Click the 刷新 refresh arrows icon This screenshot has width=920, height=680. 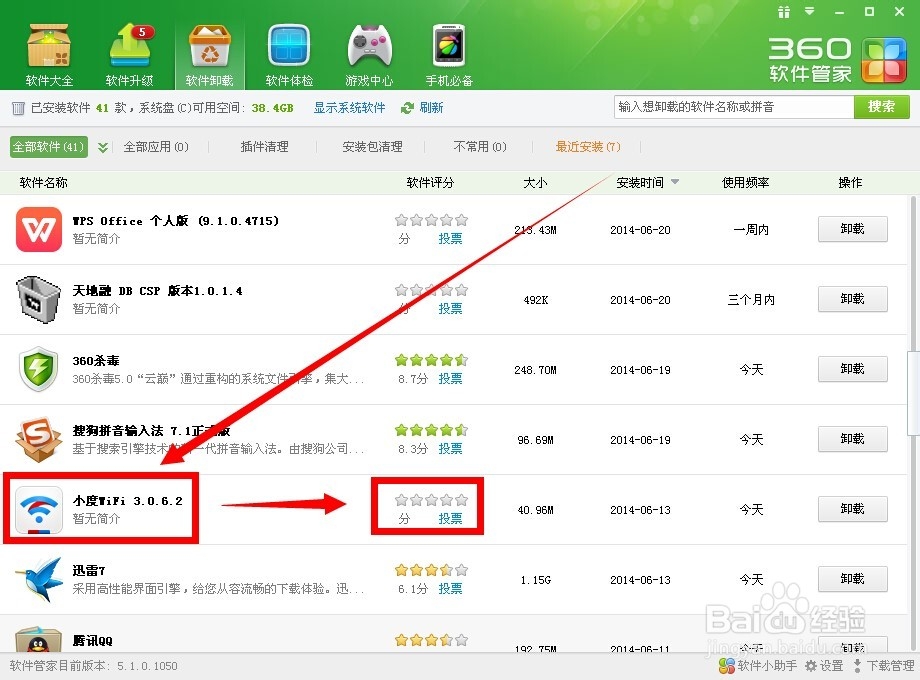tap(407, 108)
